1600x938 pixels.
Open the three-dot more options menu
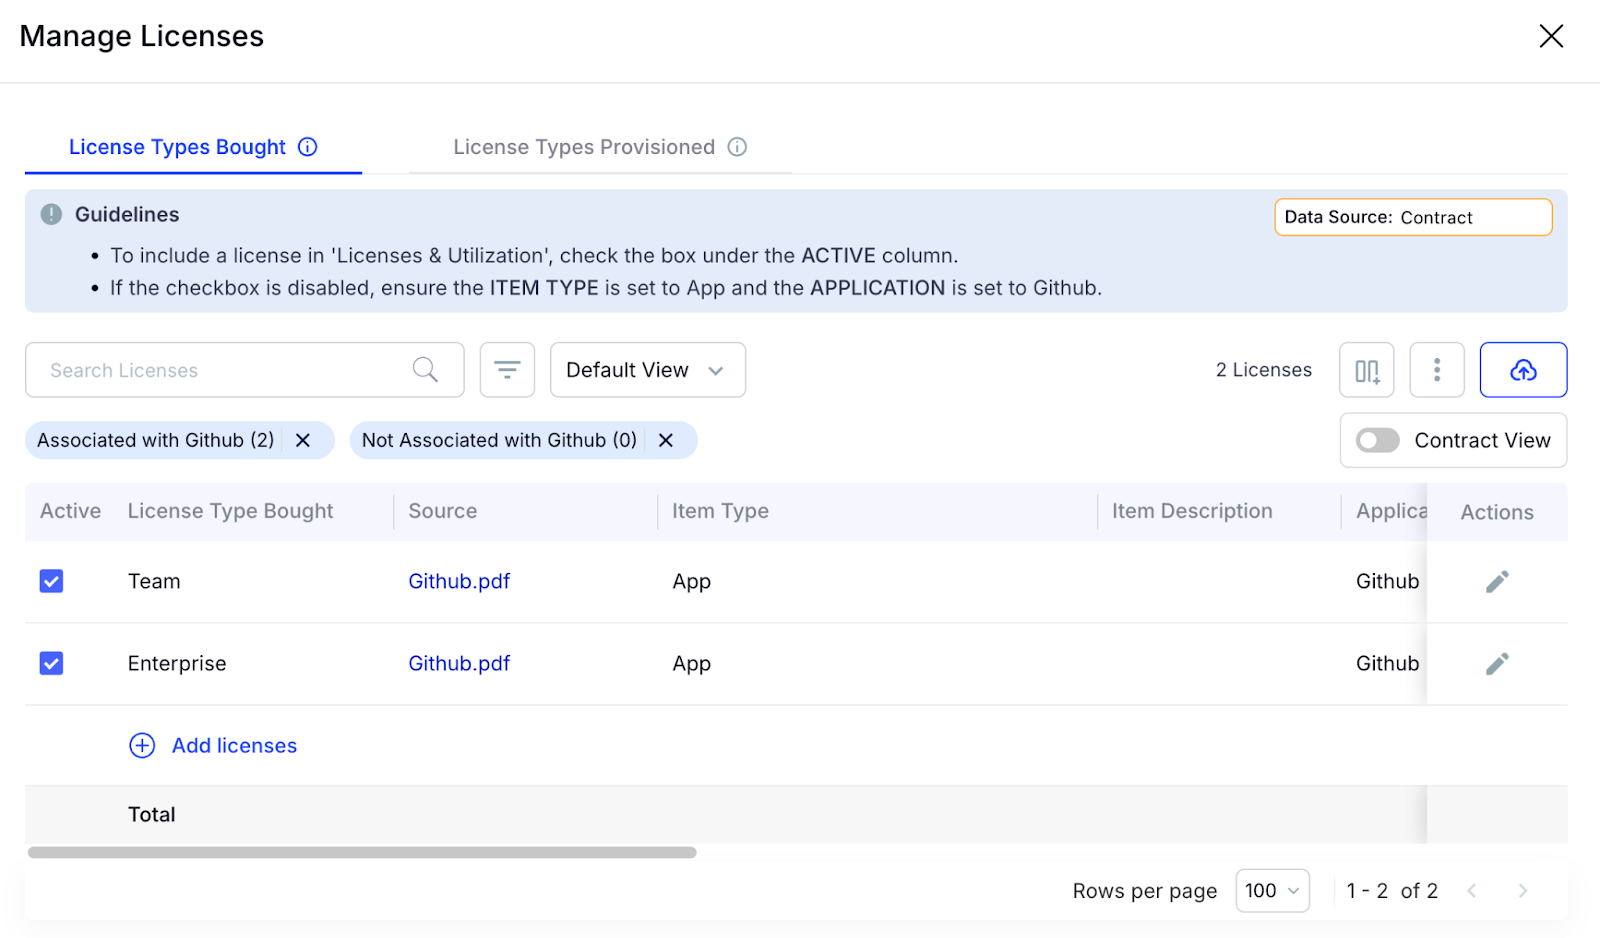(x=1437, y=370)
